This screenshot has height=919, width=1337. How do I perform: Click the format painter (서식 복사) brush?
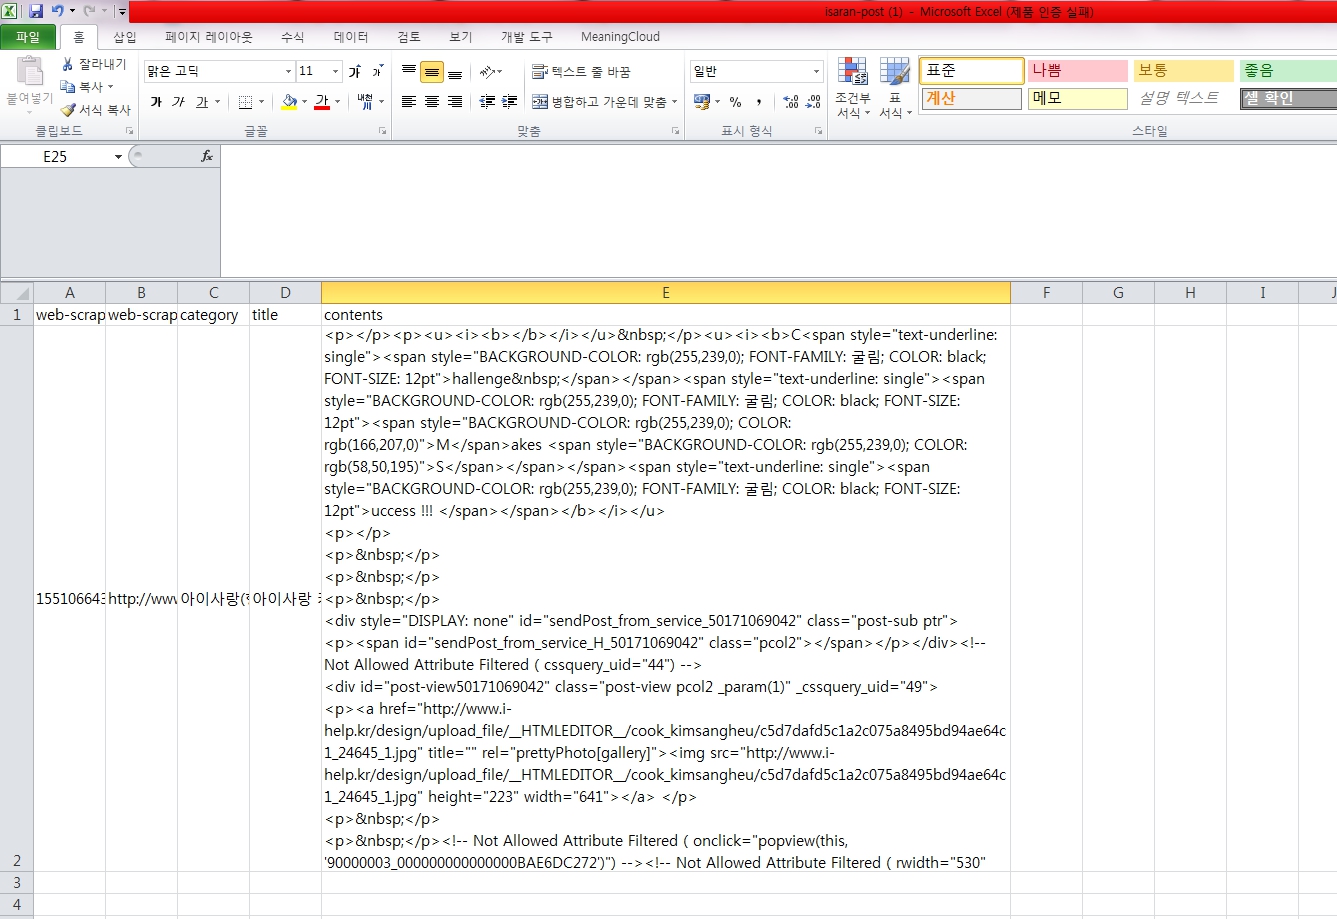click(68, 110)
